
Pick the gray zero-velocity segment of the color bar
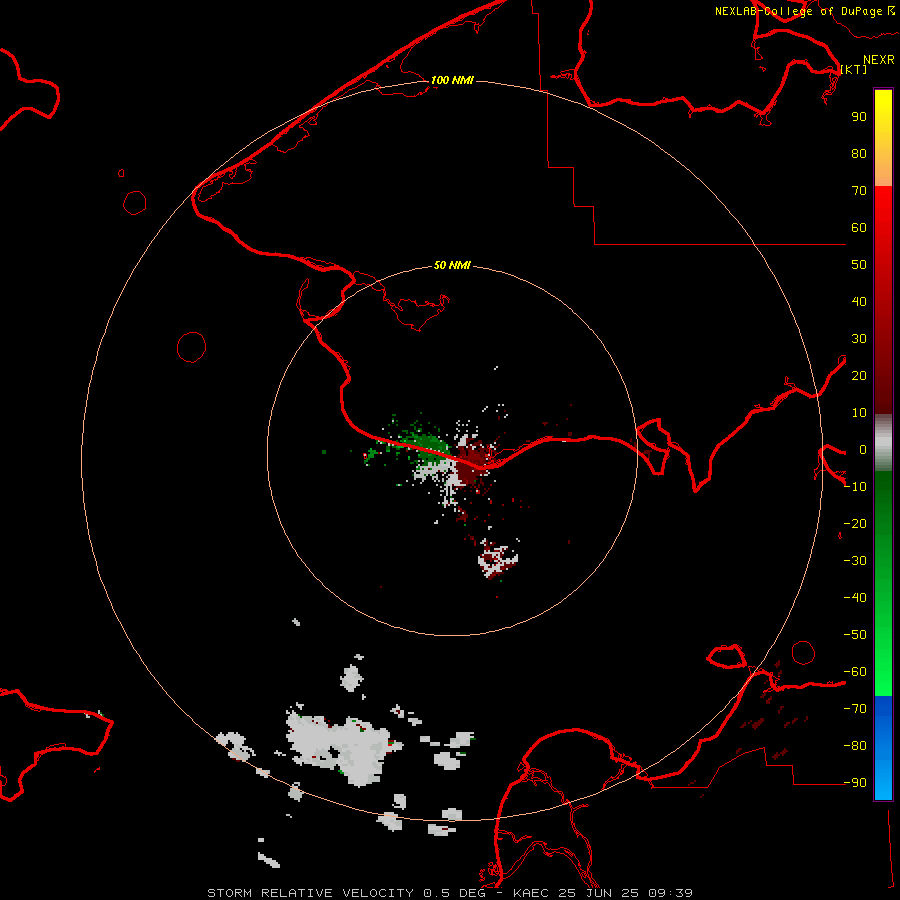point(883,443)
